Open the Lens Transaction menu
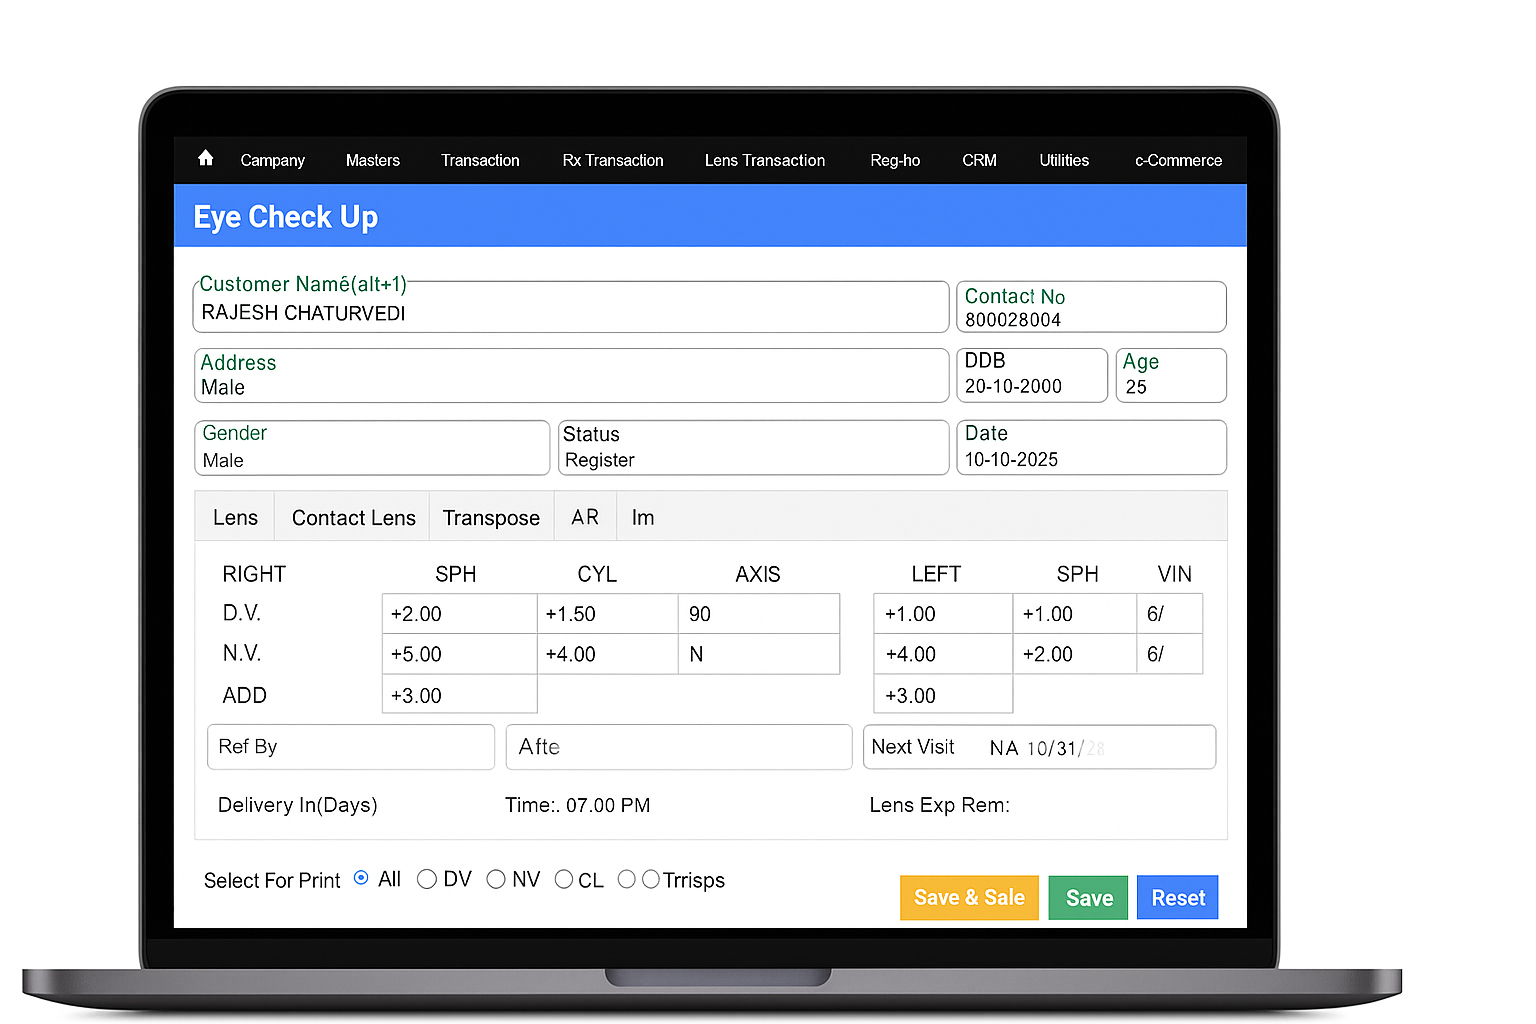Image resolution: width=1536 pixels, height=1024 pixels. [764, 160]
